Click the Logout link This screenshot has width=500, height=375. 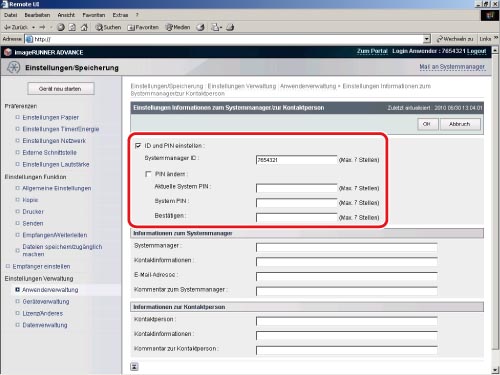pos(476,51)
